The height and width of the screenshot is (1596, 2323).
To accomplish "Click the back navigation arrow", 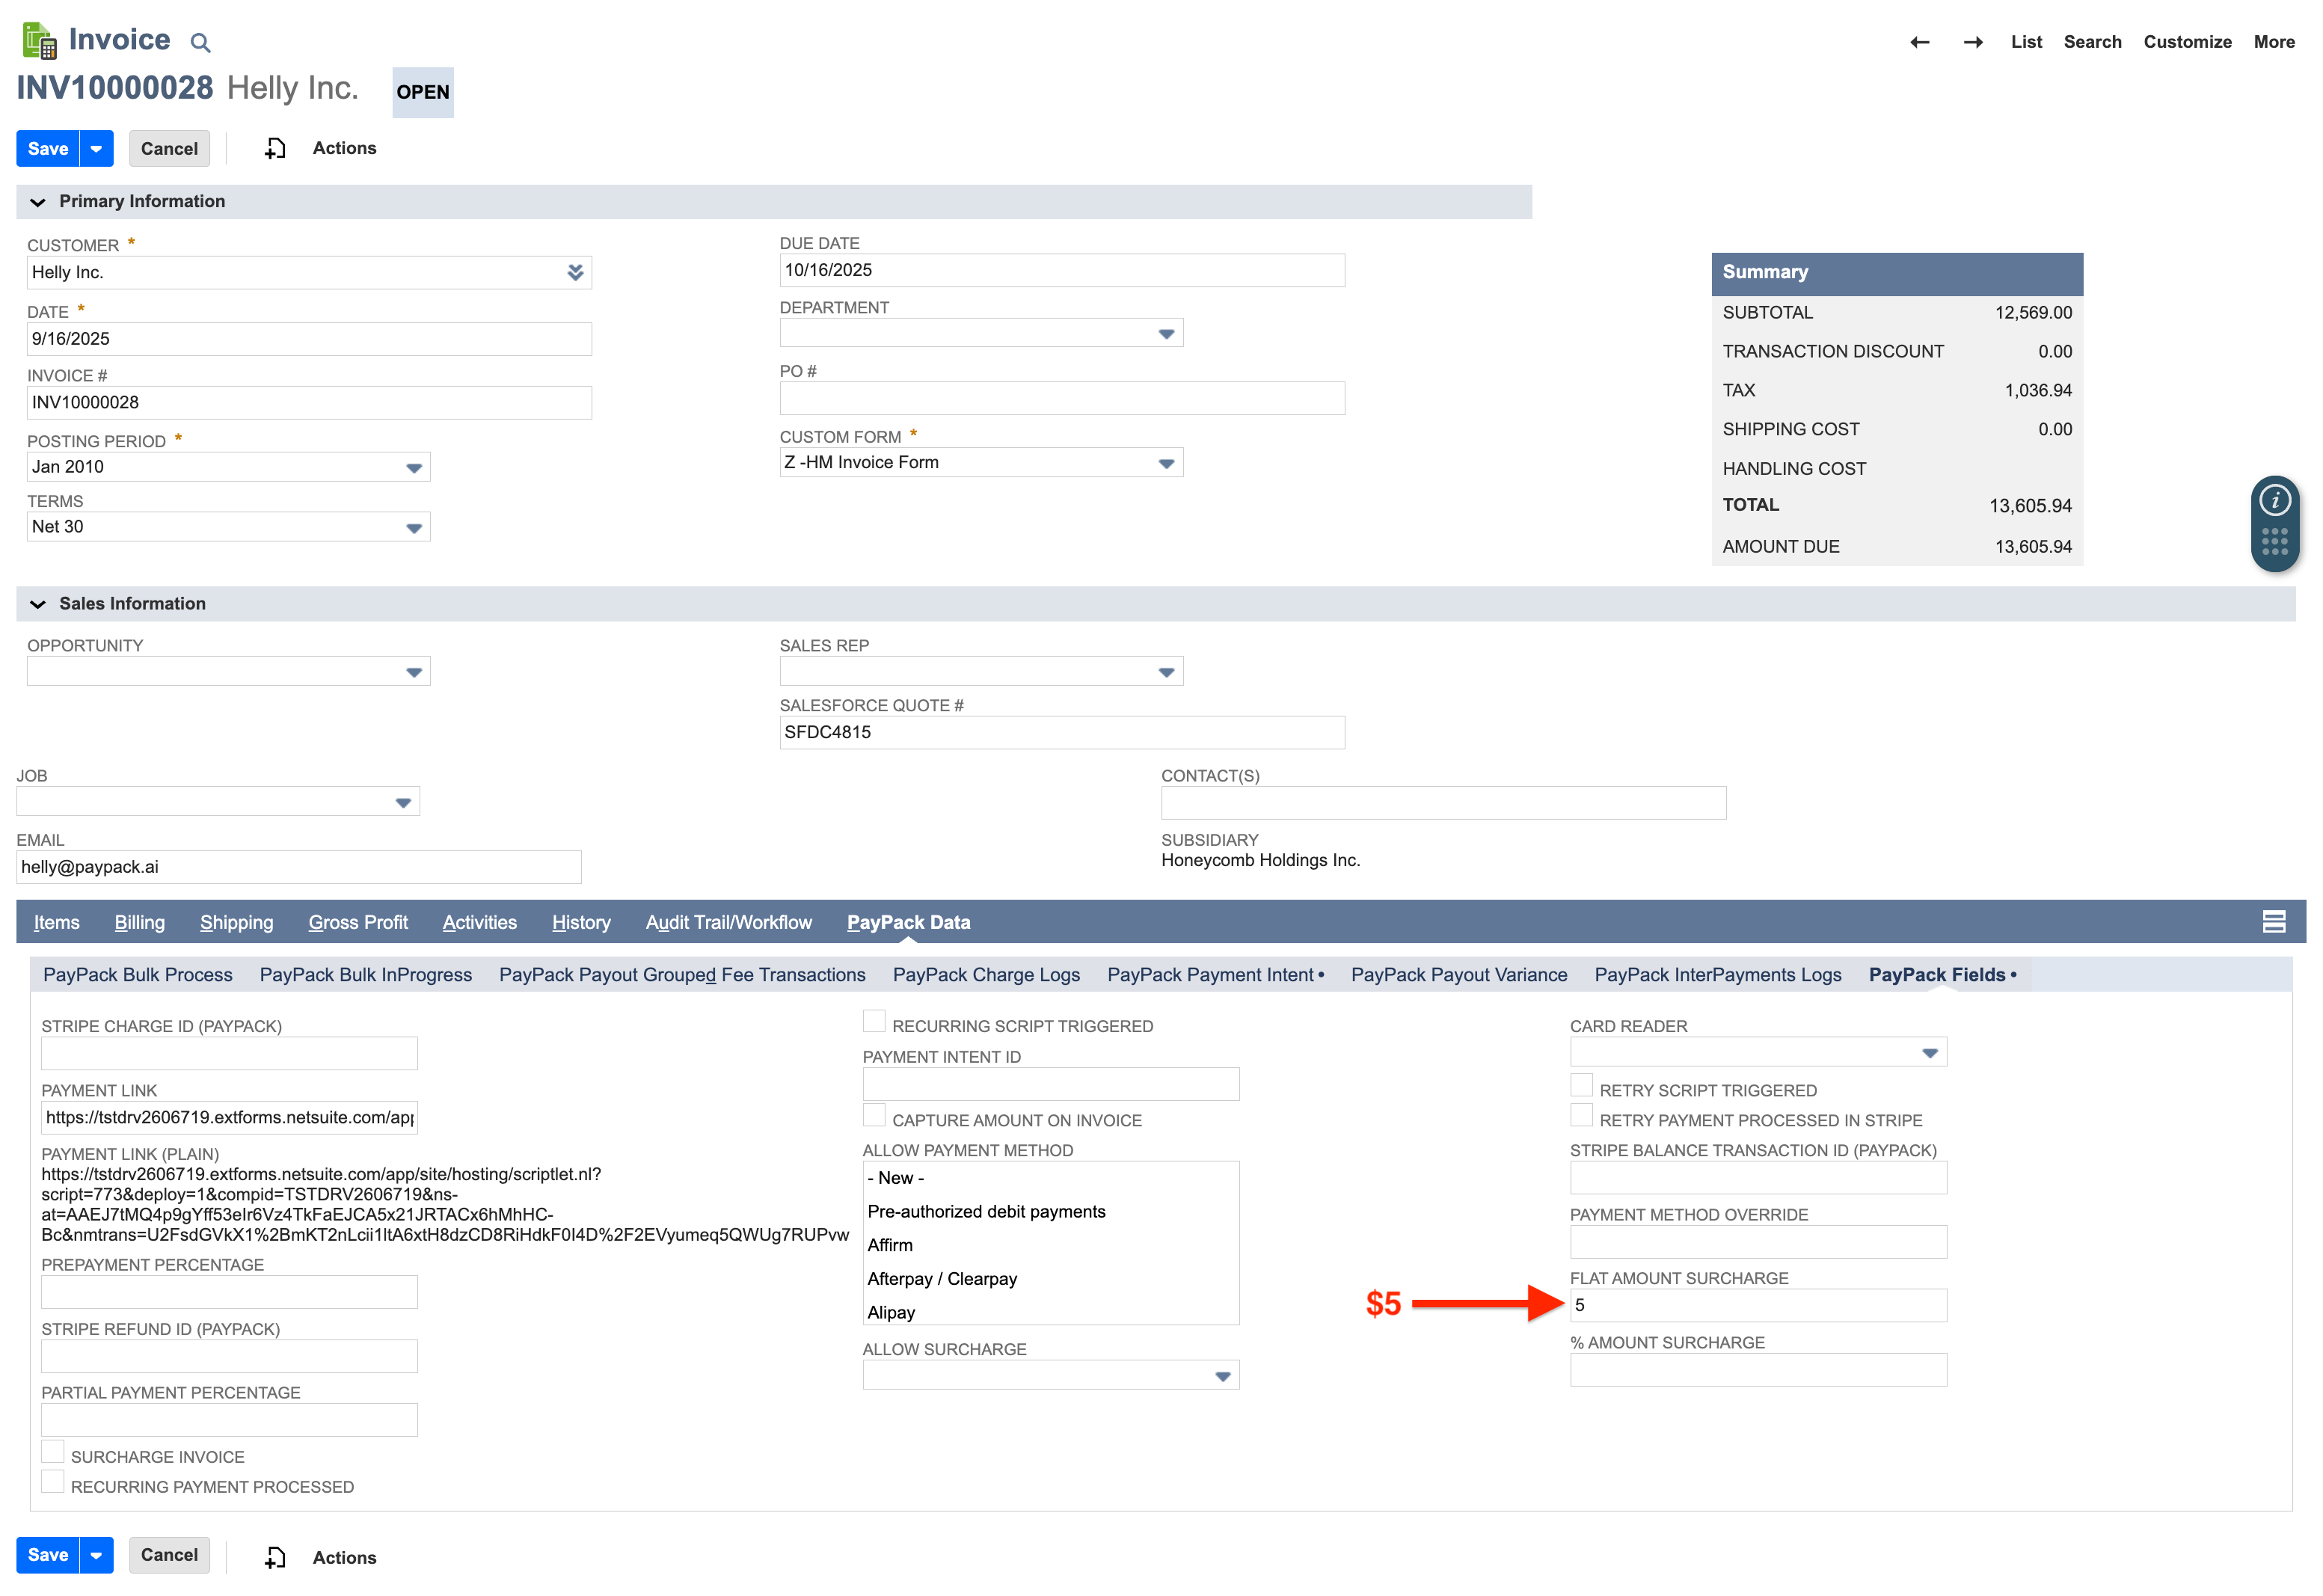I will [x=1920, y=42].
